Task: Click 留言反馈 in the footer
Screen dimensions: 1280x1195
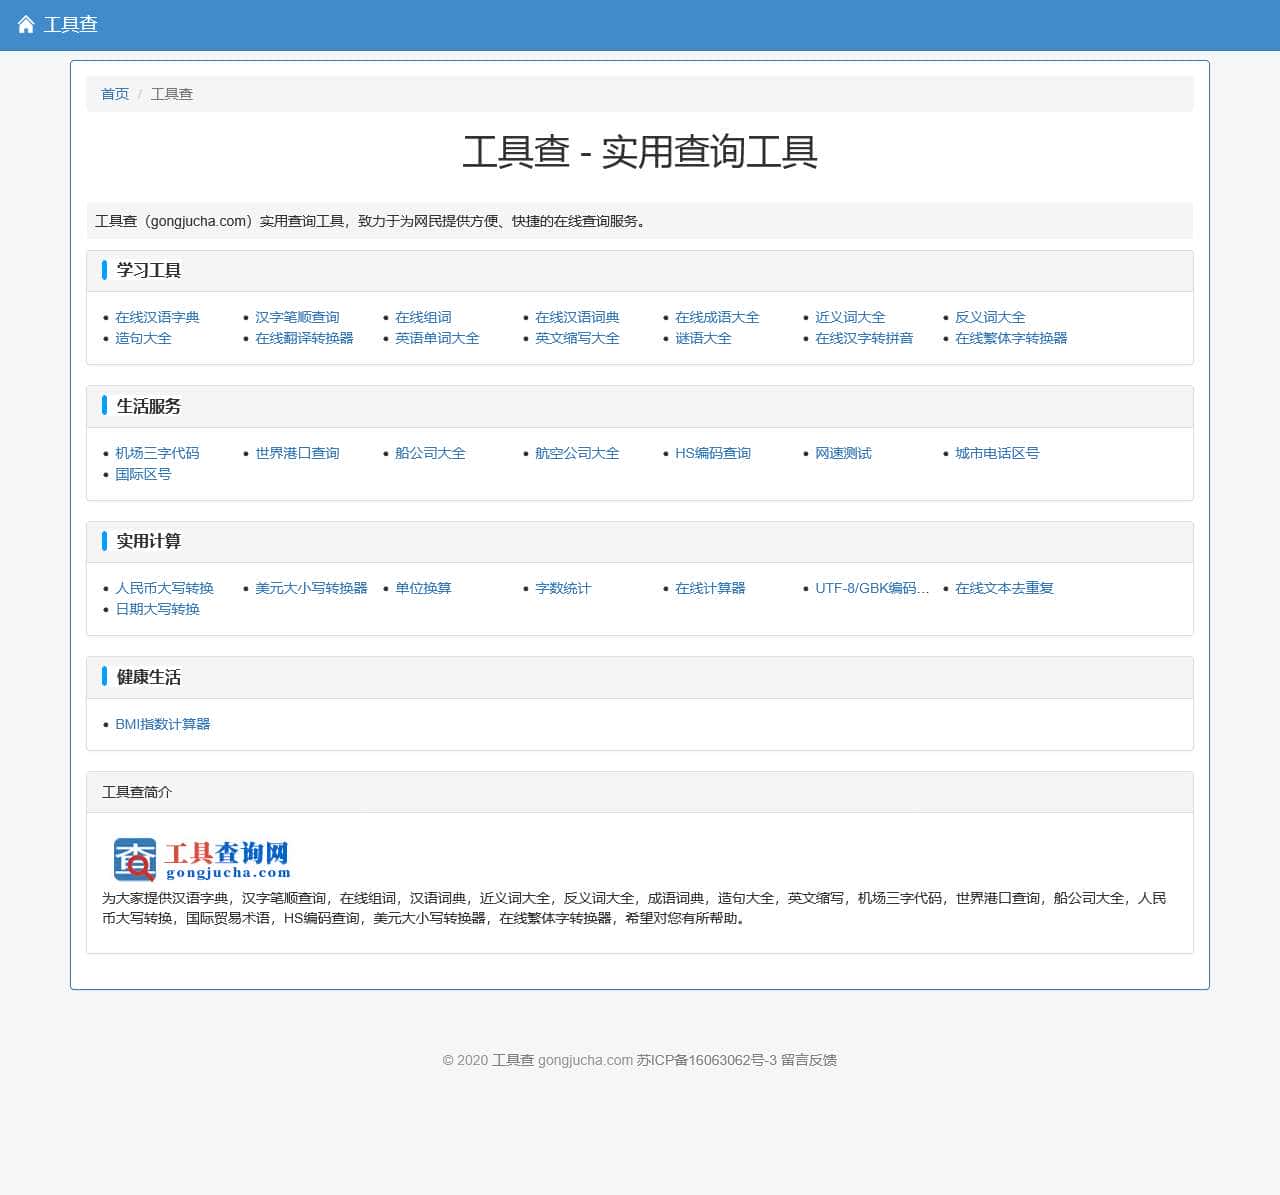Action: point(816,1060)
